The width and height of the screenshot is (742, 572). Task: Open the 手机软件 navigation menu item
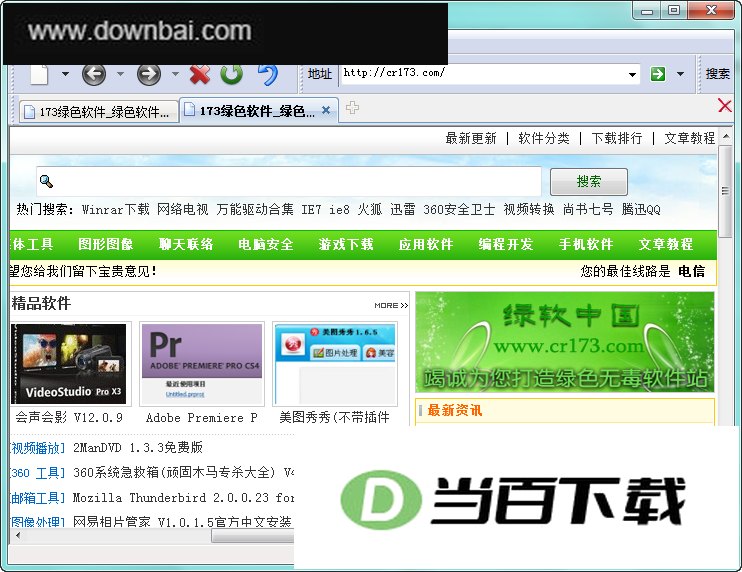[x=586, y=244]
